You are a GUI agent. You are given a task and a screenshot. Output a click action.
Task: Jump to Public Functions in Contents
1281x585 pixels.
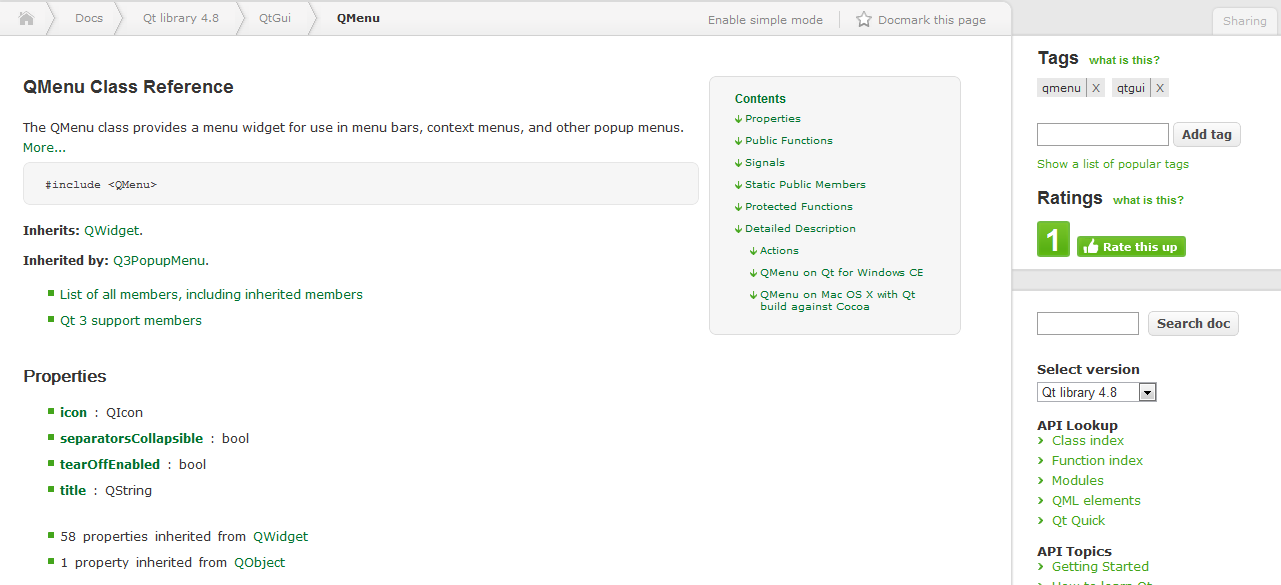788,141
